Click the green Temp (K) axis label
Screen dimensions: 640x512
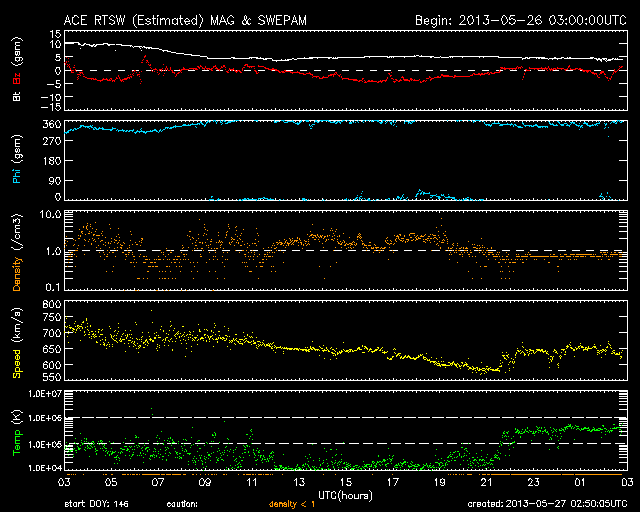17,431
